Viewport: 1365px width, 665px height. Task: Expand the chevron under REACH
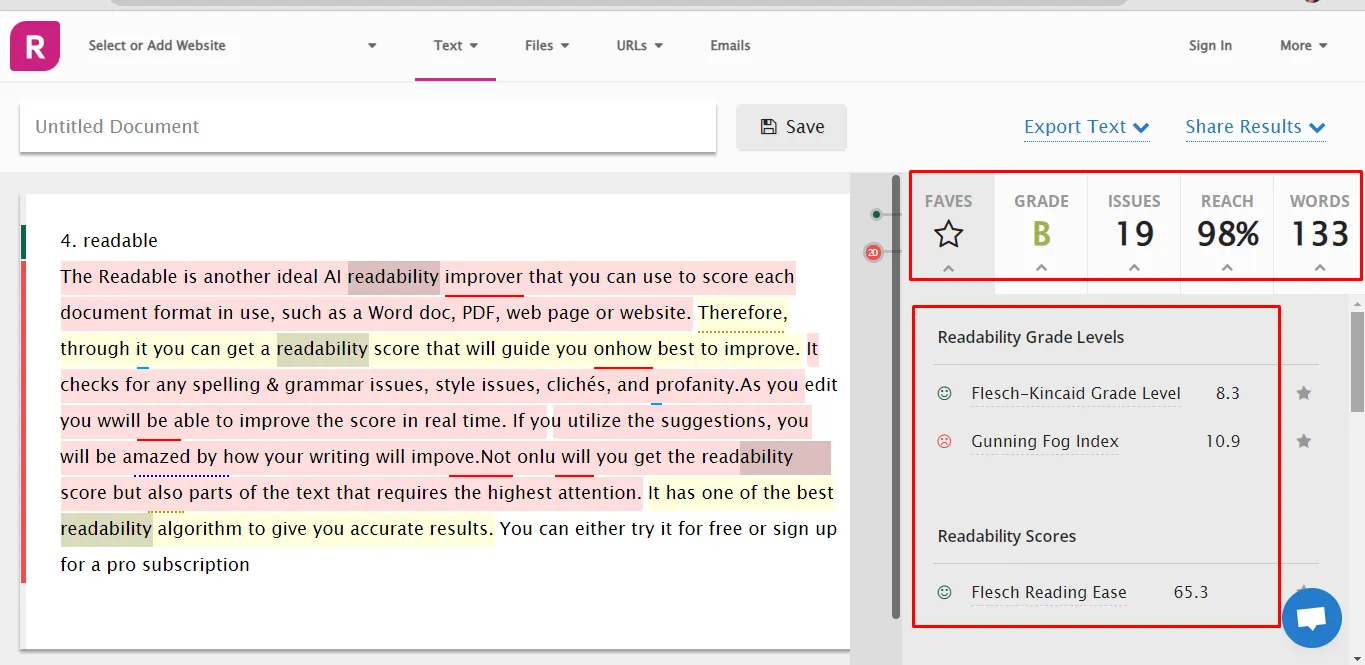(x=1227, y=268)
